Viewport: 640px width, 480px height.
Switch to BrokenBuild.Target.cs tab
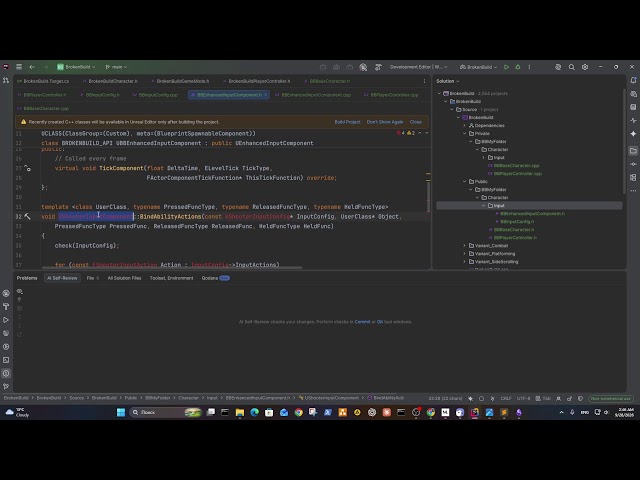coord(43,81)
